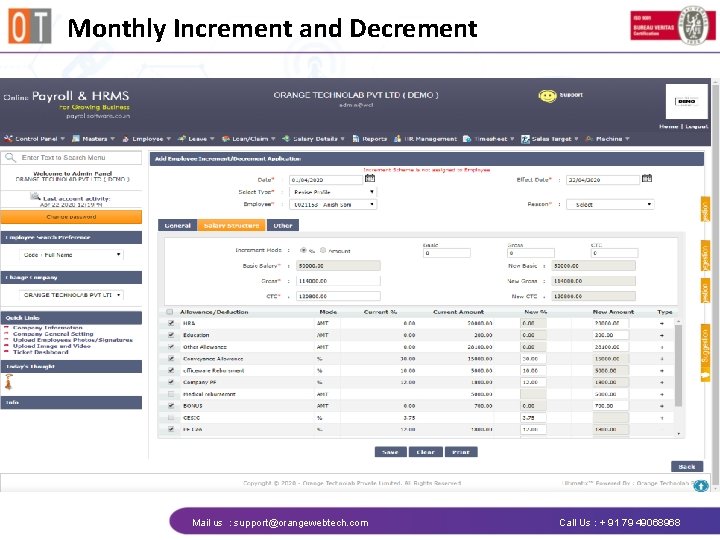Open Company Information quick link
This screenshot has height=540, width=720.
click(48, 328)
